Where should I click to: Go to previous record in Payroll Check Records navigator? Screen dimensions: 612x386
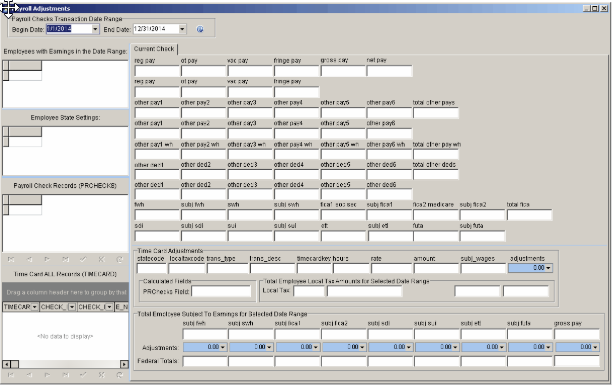(29, 260)
